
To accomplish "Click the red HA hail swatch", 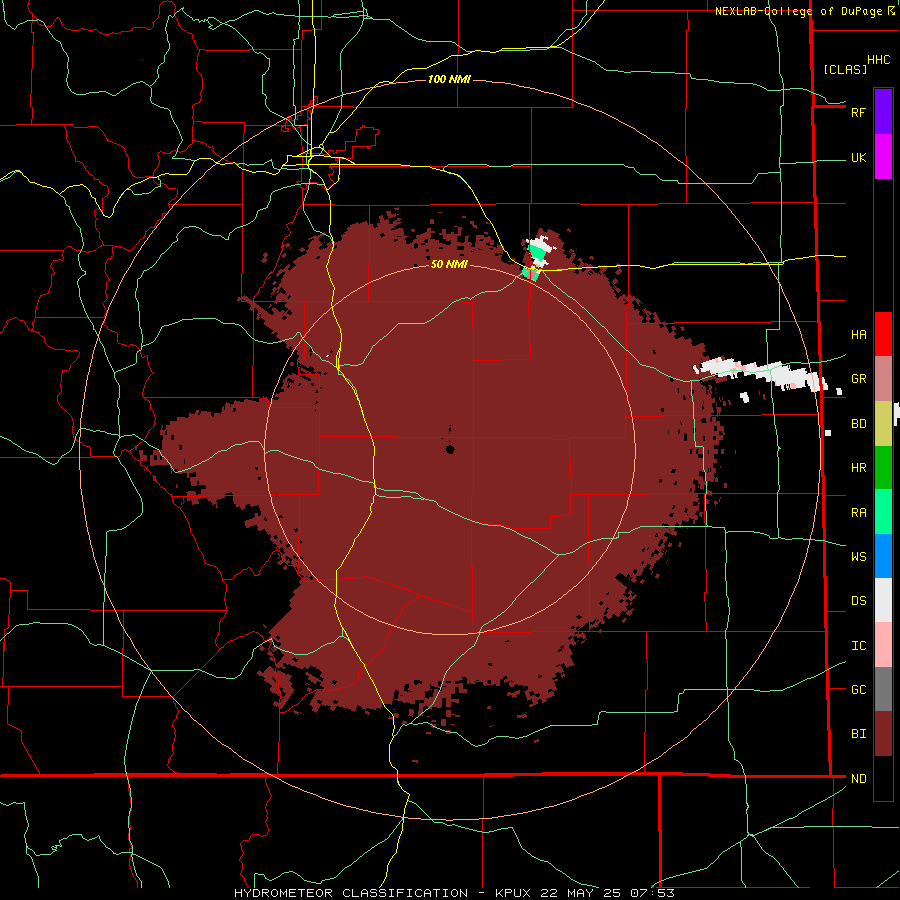I will (883, 334).
